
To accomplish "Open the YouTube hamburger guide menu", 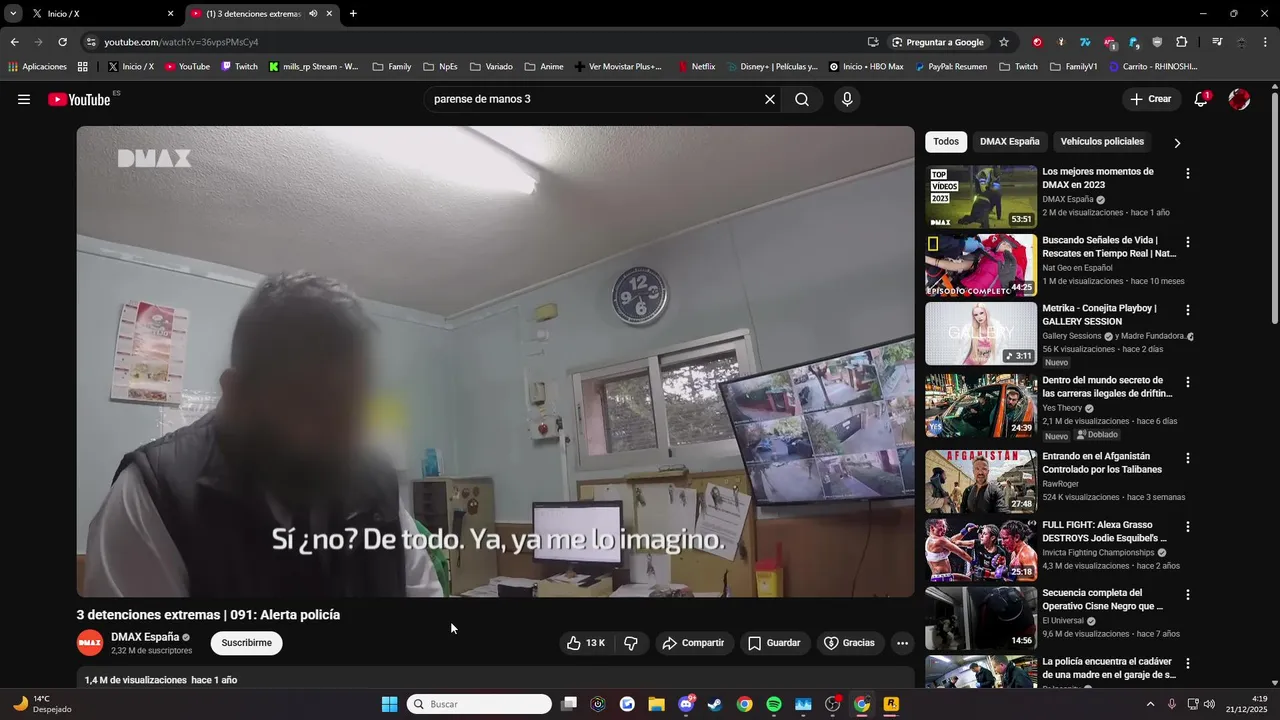I will pyautogui.click(x=24, y=99).
